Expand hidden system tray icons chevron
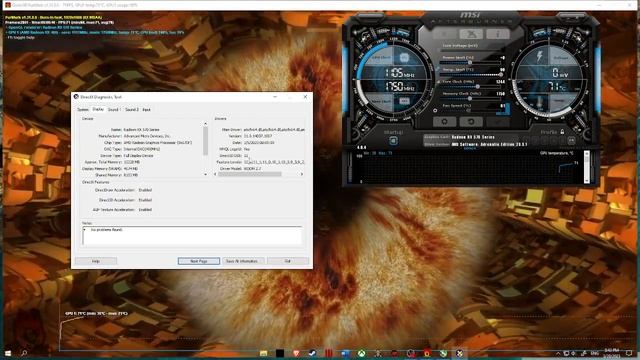 point(558,353)
